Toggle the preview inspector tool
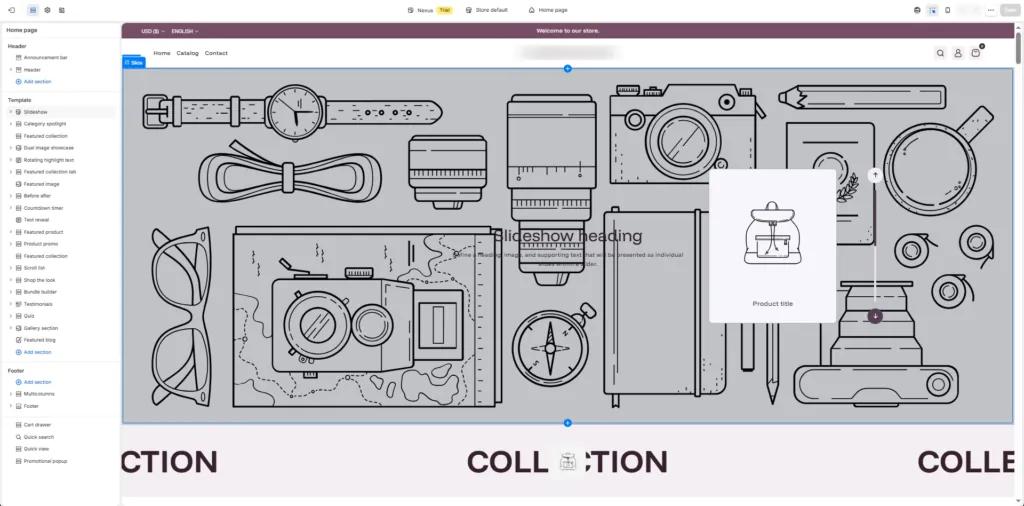The height and width of the screenshot is (506, 1024). coord(932,10)
